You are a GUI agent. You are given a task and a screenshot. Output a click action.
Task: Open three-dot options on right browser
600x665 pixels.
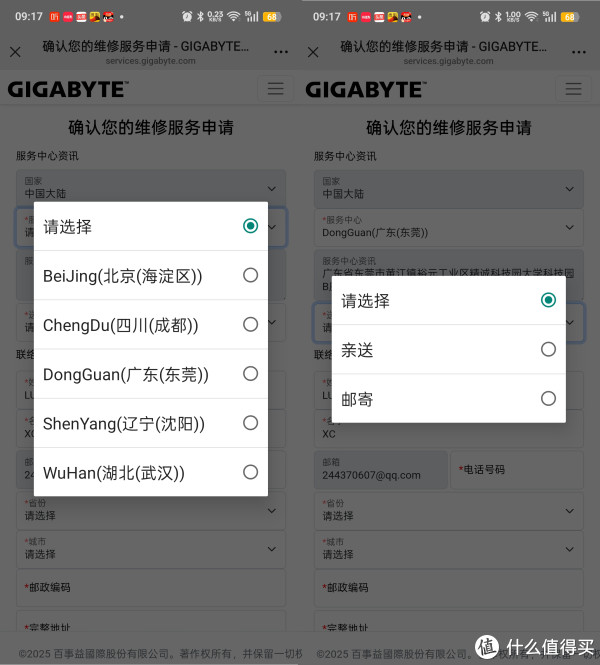(x=578, y=52)
